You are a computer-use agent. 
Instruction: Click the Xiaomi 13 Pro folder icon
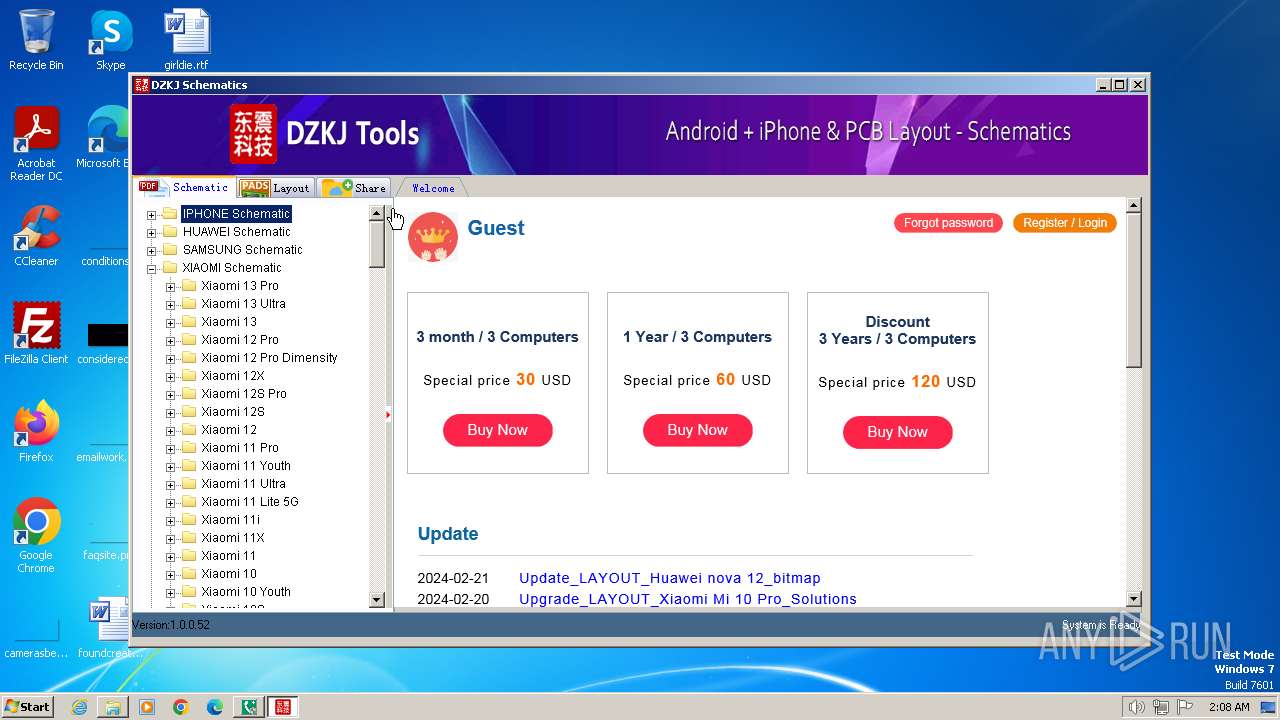coord(189,286)
